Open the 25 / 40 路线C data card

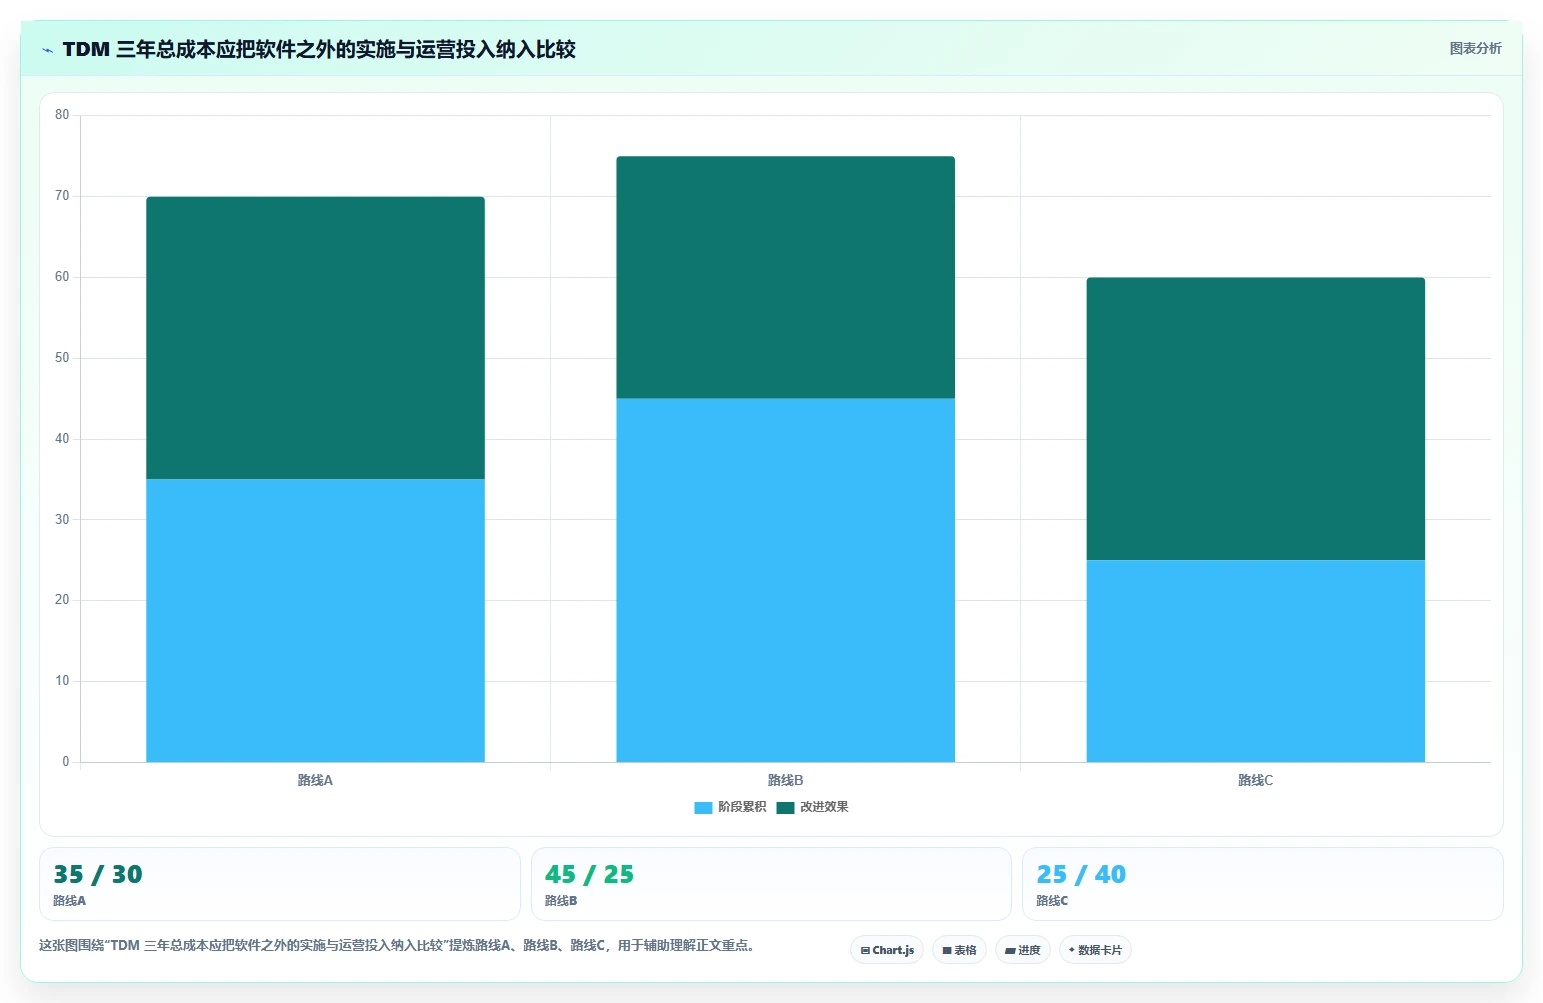(1262, 884)
